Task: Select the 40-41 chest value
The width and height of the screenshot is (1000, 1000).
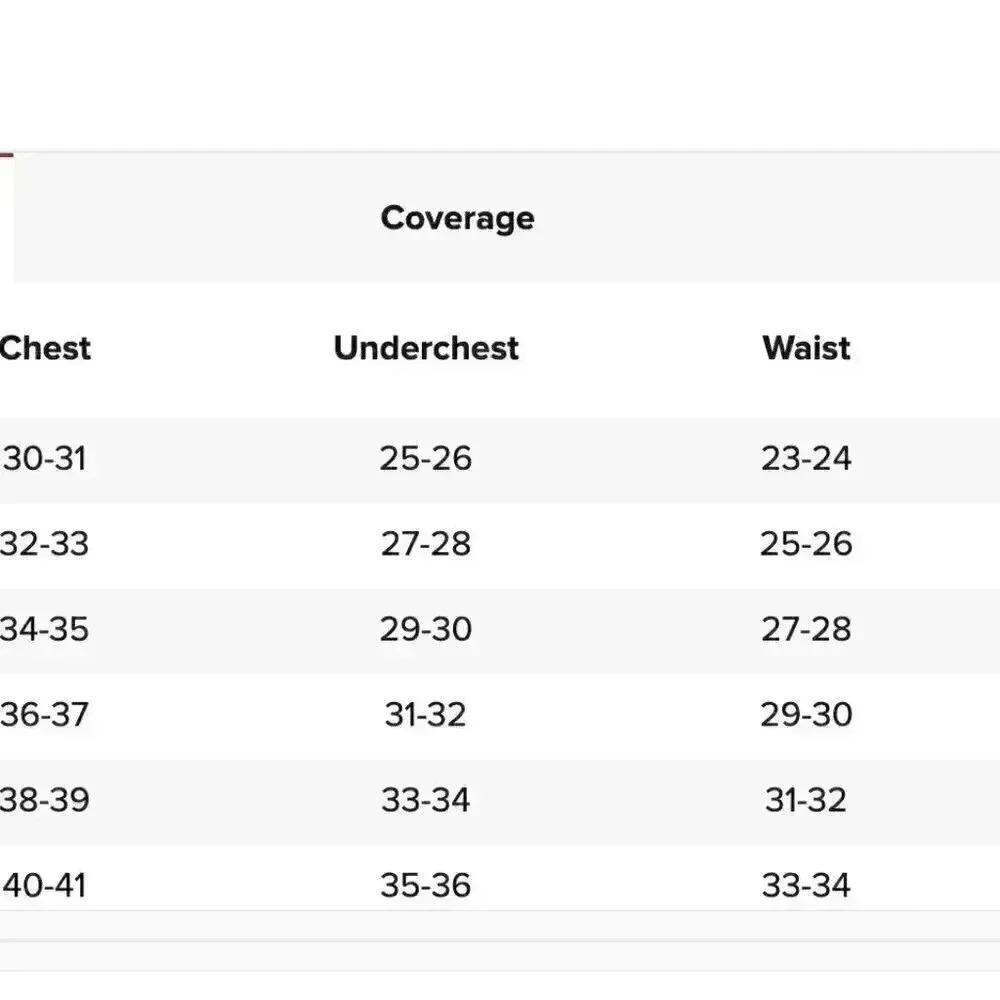Action: click(45, 886)
